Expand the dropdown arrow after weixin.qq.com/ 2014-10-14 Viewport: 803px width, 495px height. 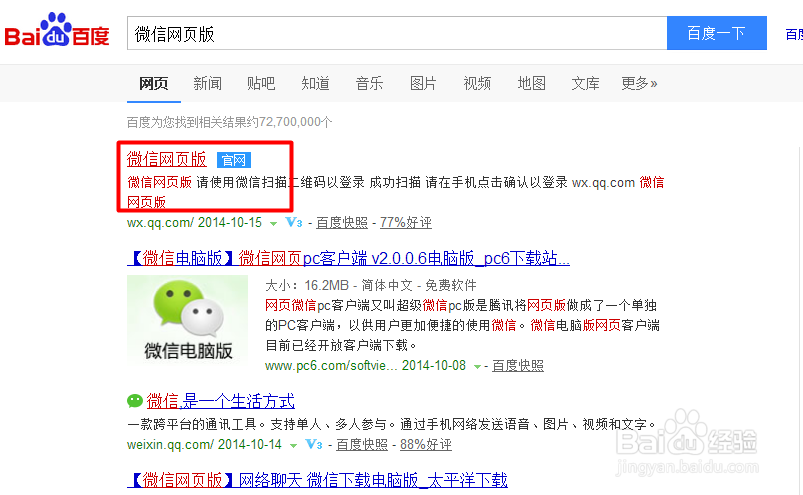[293, 445]
